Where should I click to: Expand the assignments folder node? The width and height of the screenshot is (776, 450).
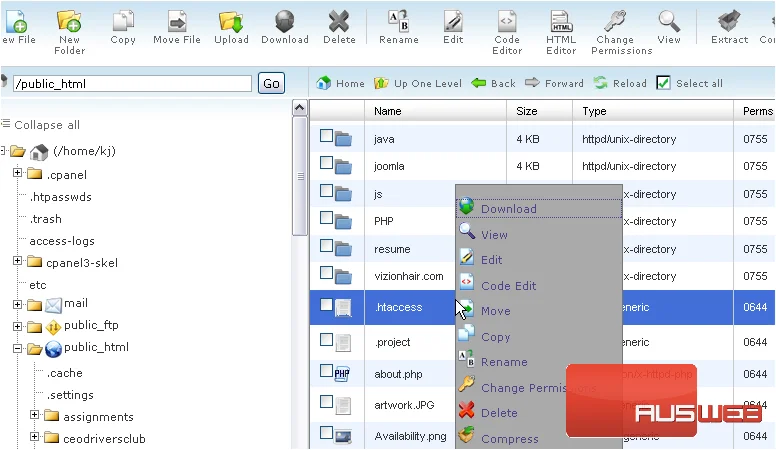pyautogui.click(x=34, y=414)
